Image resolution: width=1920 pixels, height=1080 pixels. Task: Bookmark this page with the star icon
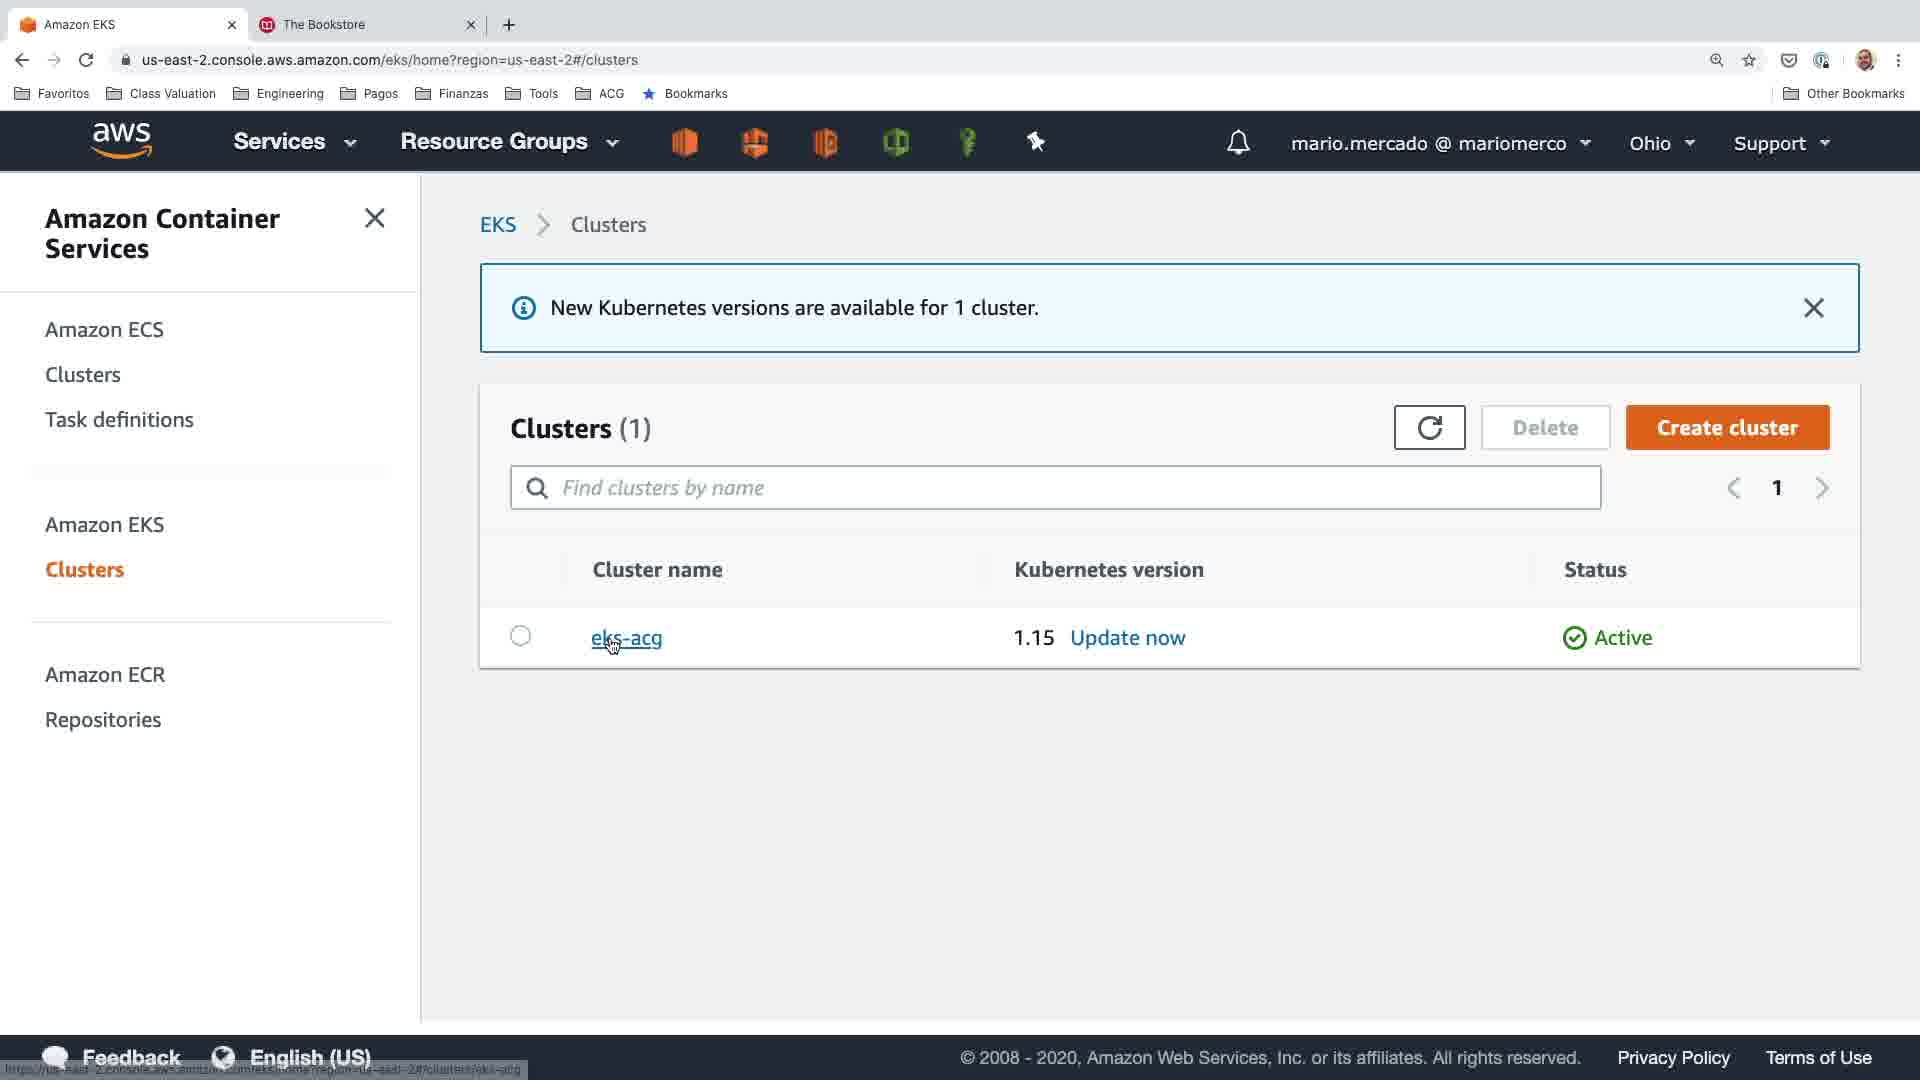pos(1749,60)
